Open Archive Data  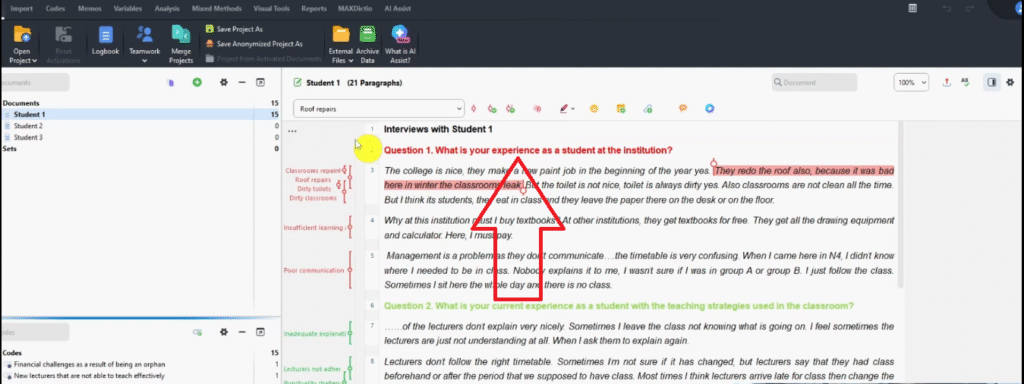pyautogui.click(x=368, y=44)
